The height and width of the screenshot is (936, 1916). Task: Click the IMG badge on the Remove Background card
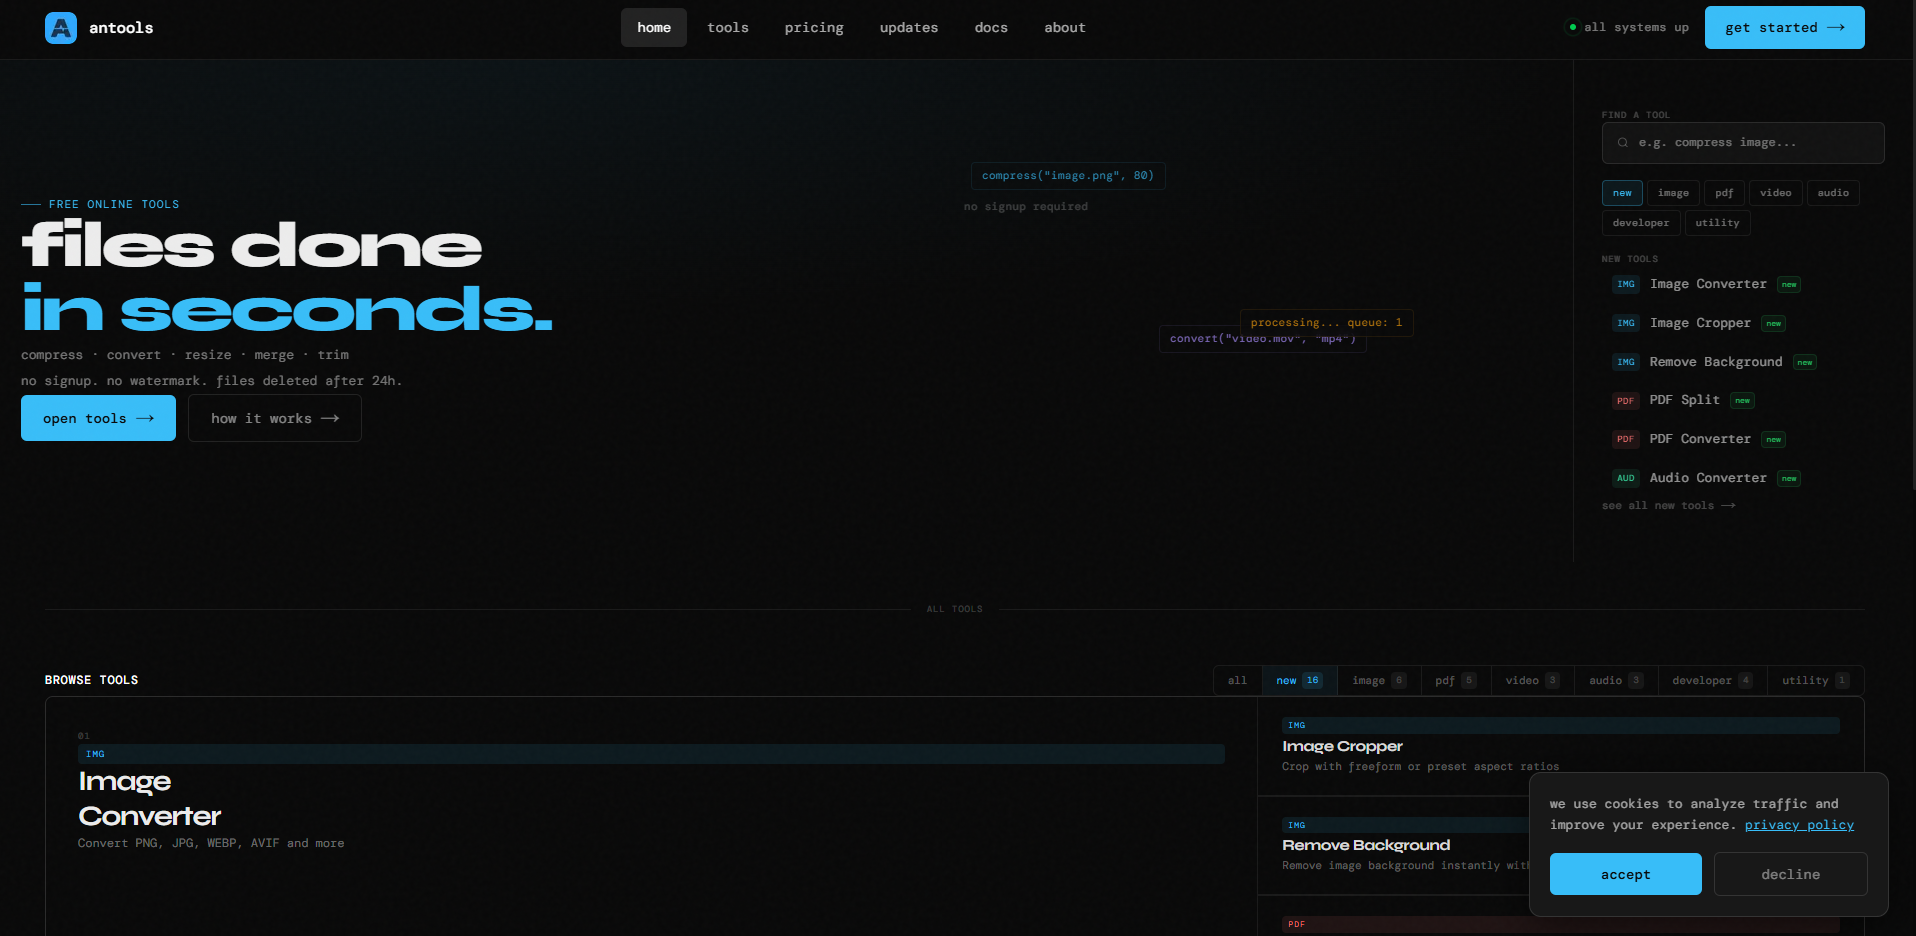(1296, 825)
